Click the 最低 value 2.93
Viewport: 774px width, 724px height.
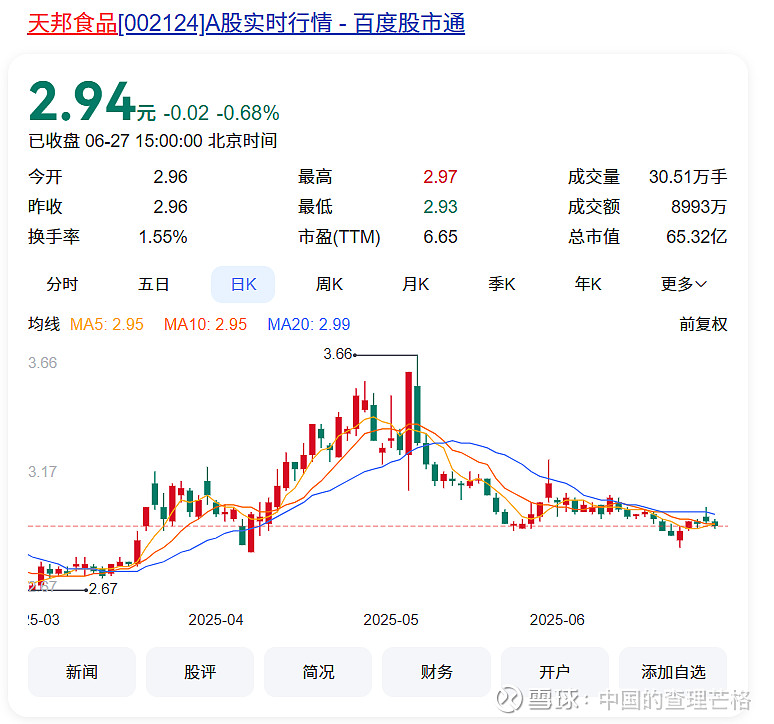click(x=440, y=207)
